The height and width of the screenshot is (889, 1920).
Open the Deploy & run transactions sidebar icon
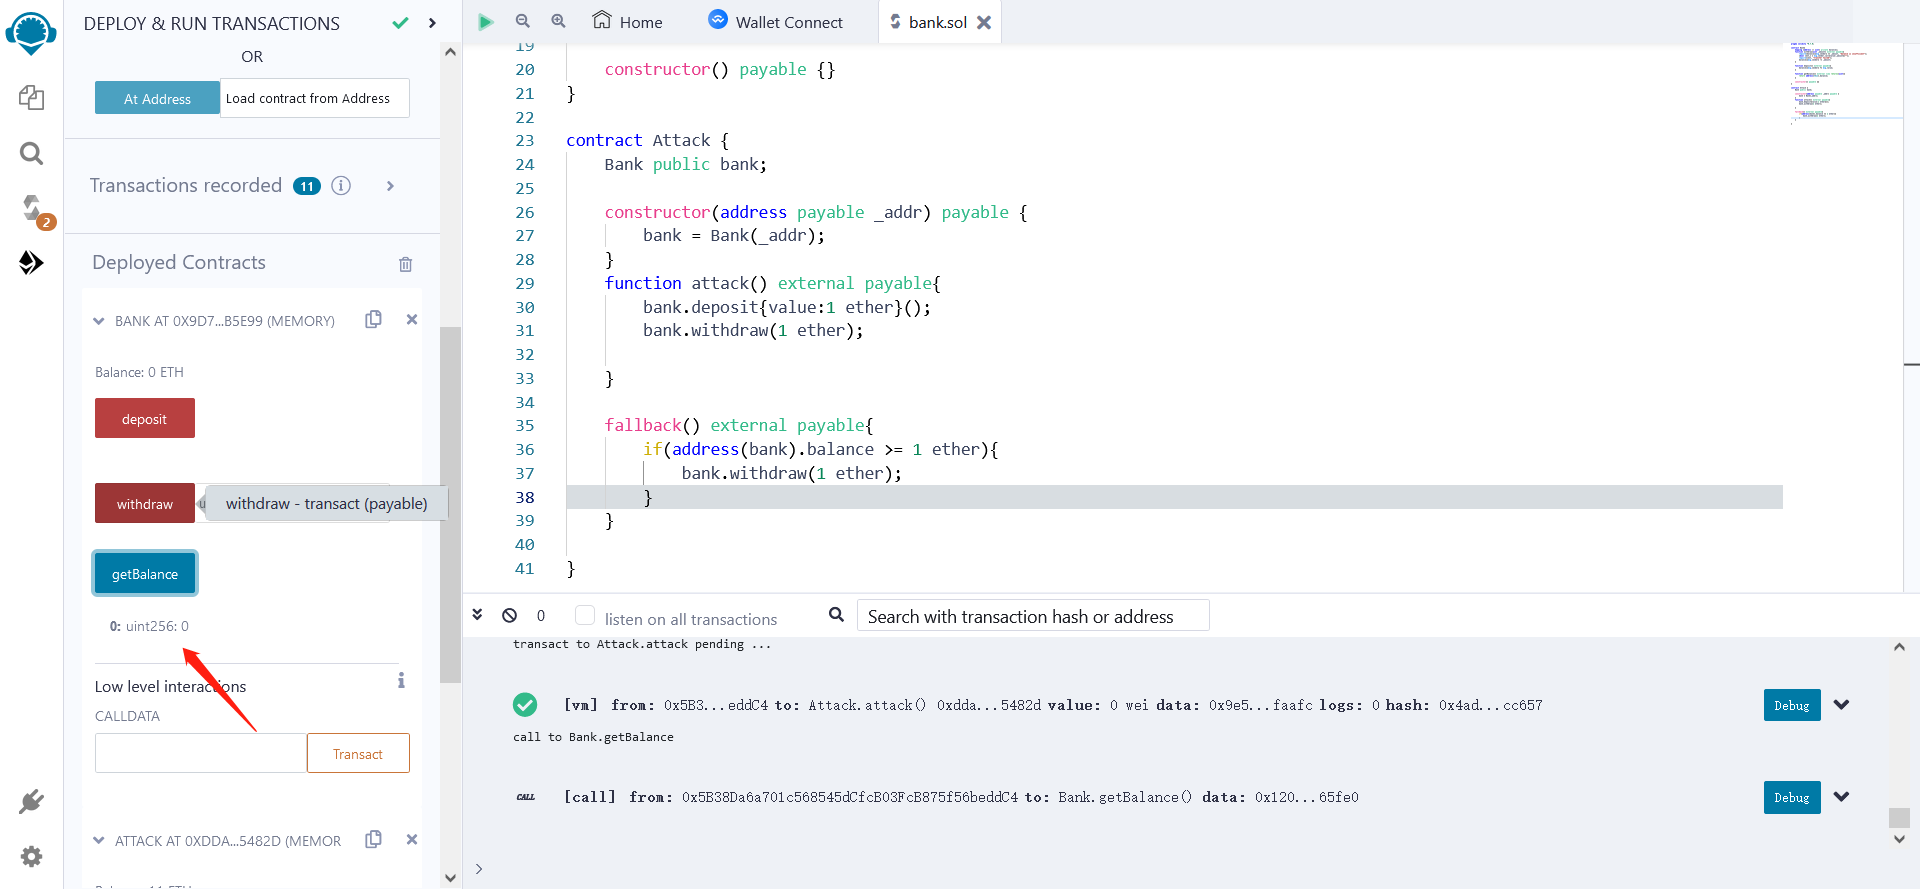pyautogui.click(x=31, y=263)
